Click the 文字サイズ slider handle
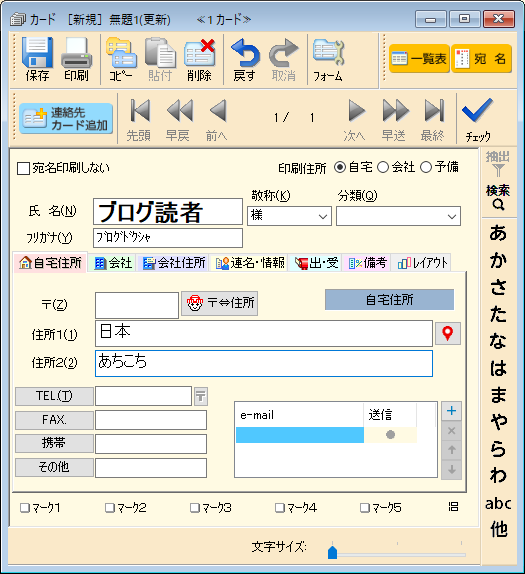The height and width of the screenshot is (574, 525). coord(332,552)
